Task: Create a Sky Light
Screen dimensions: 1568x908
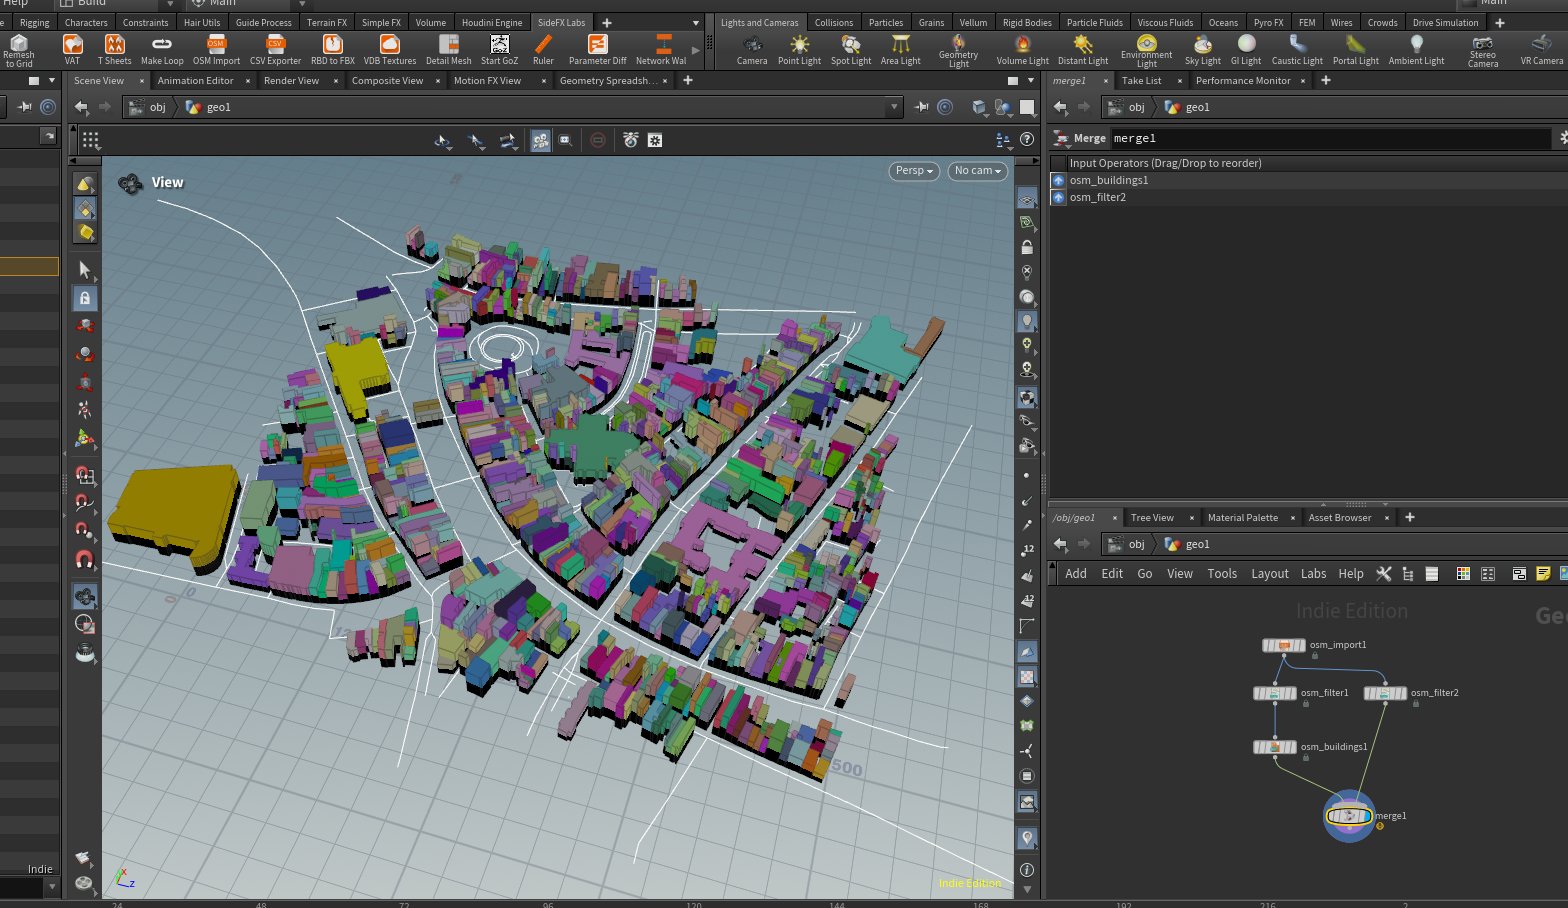Action: tap(1203, 49)
